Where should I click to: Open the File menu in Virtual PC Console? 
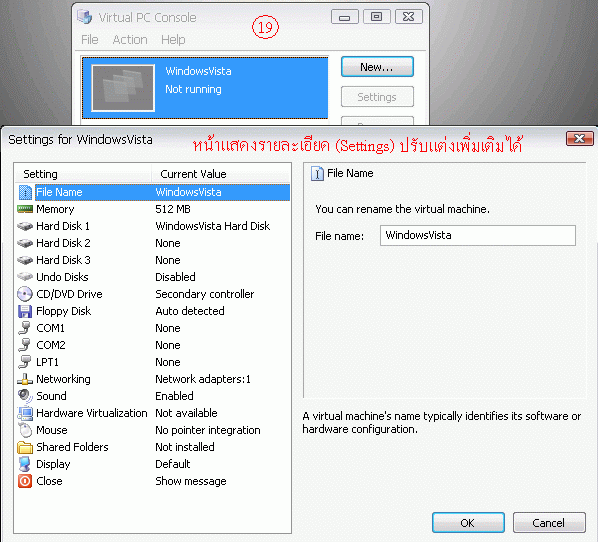[90, 40]
